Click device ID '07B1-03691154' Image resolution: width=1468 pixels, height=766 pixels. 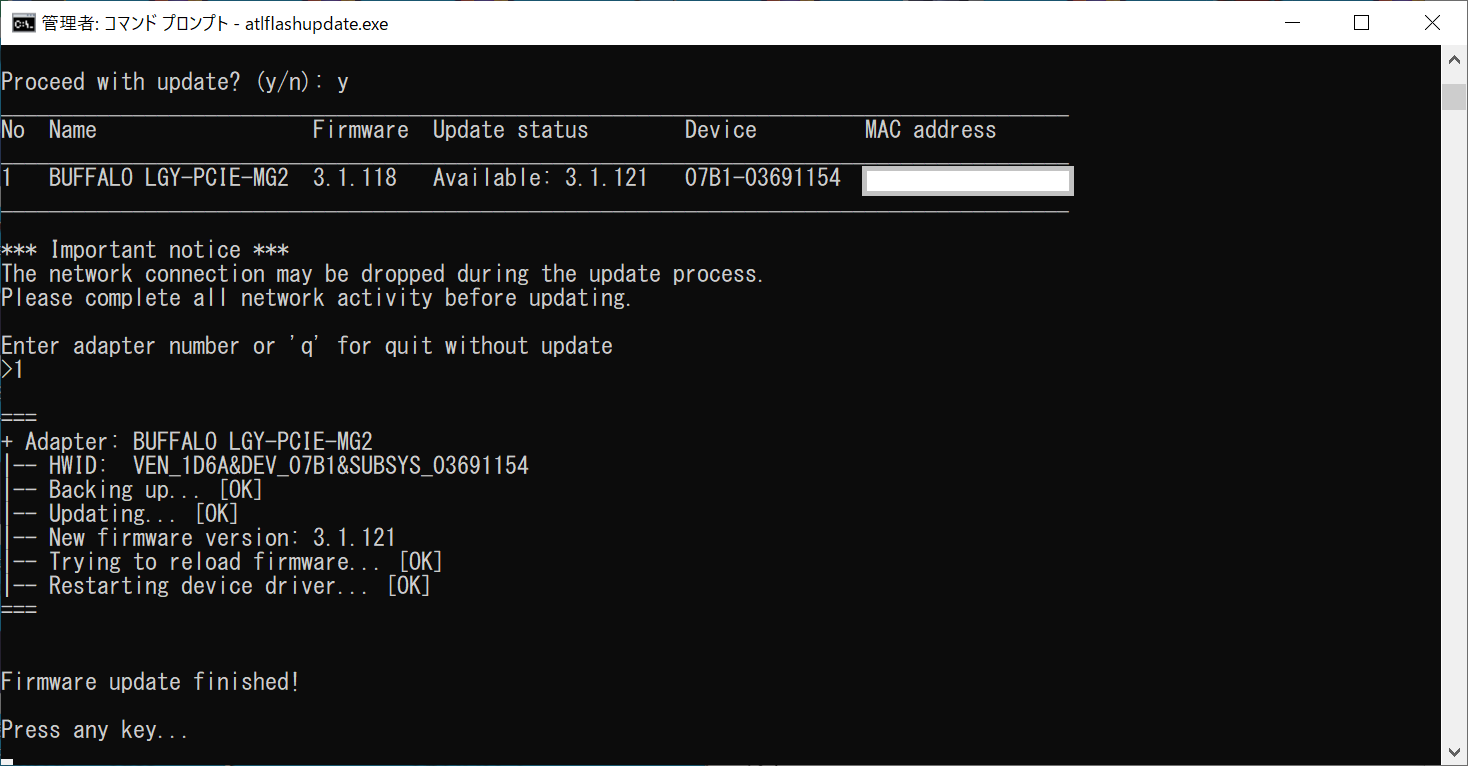pos(762,178)
